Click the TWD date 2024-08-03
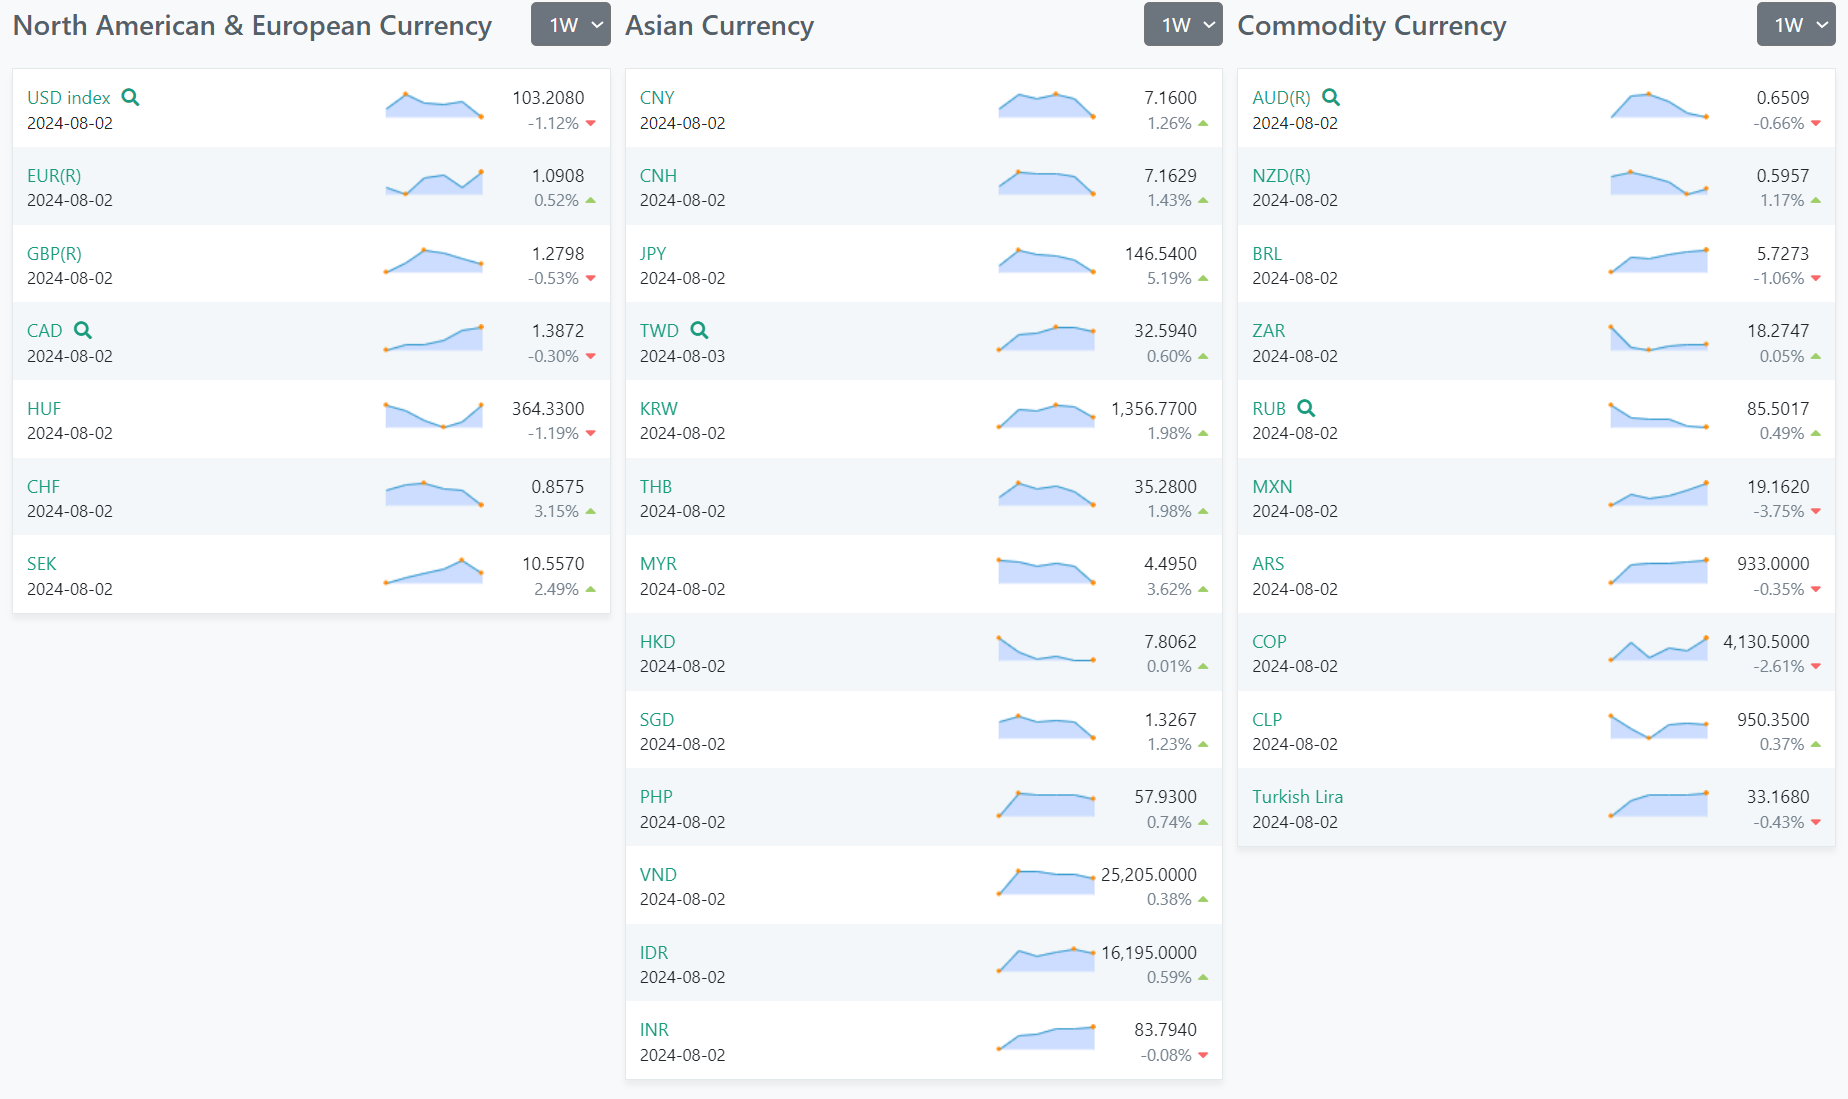Screen dimensions: 1848x1099 click(x=682, y=356)
